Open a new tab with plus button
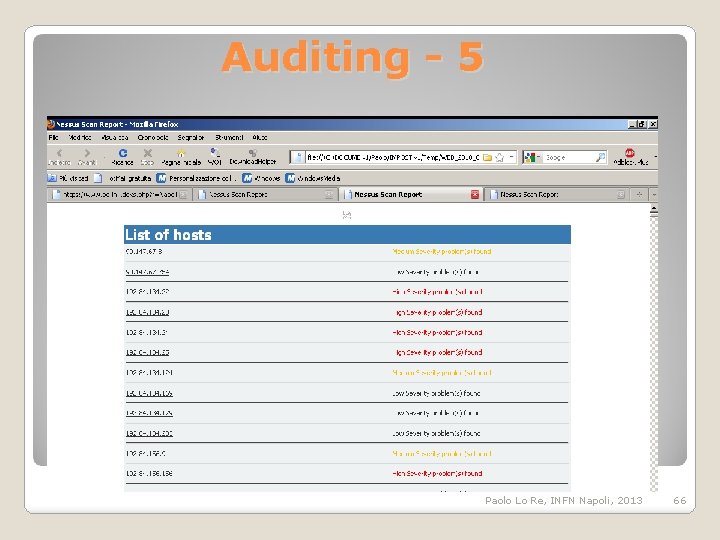Viewport: 720px width, 540px height. 639,195
